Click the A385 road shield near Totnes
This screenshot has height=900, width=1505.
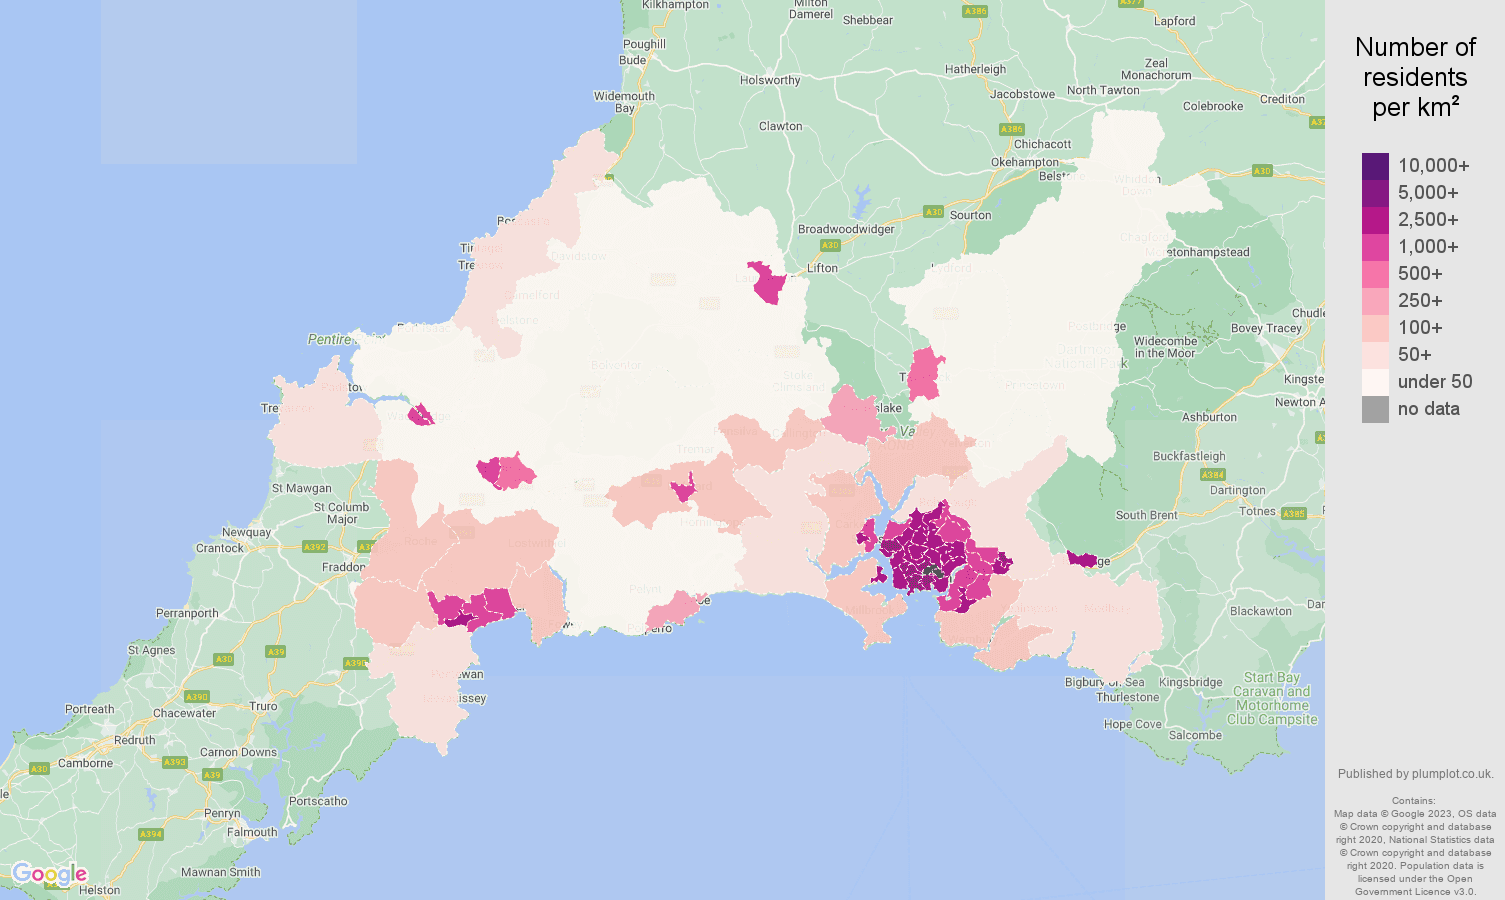[1293, 514]
